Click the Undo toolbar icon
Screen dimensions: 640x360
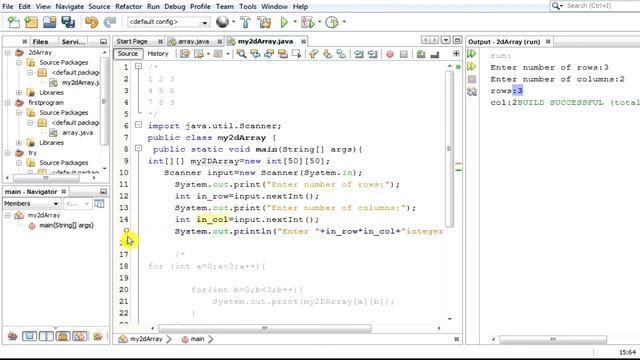click(91, 22)
